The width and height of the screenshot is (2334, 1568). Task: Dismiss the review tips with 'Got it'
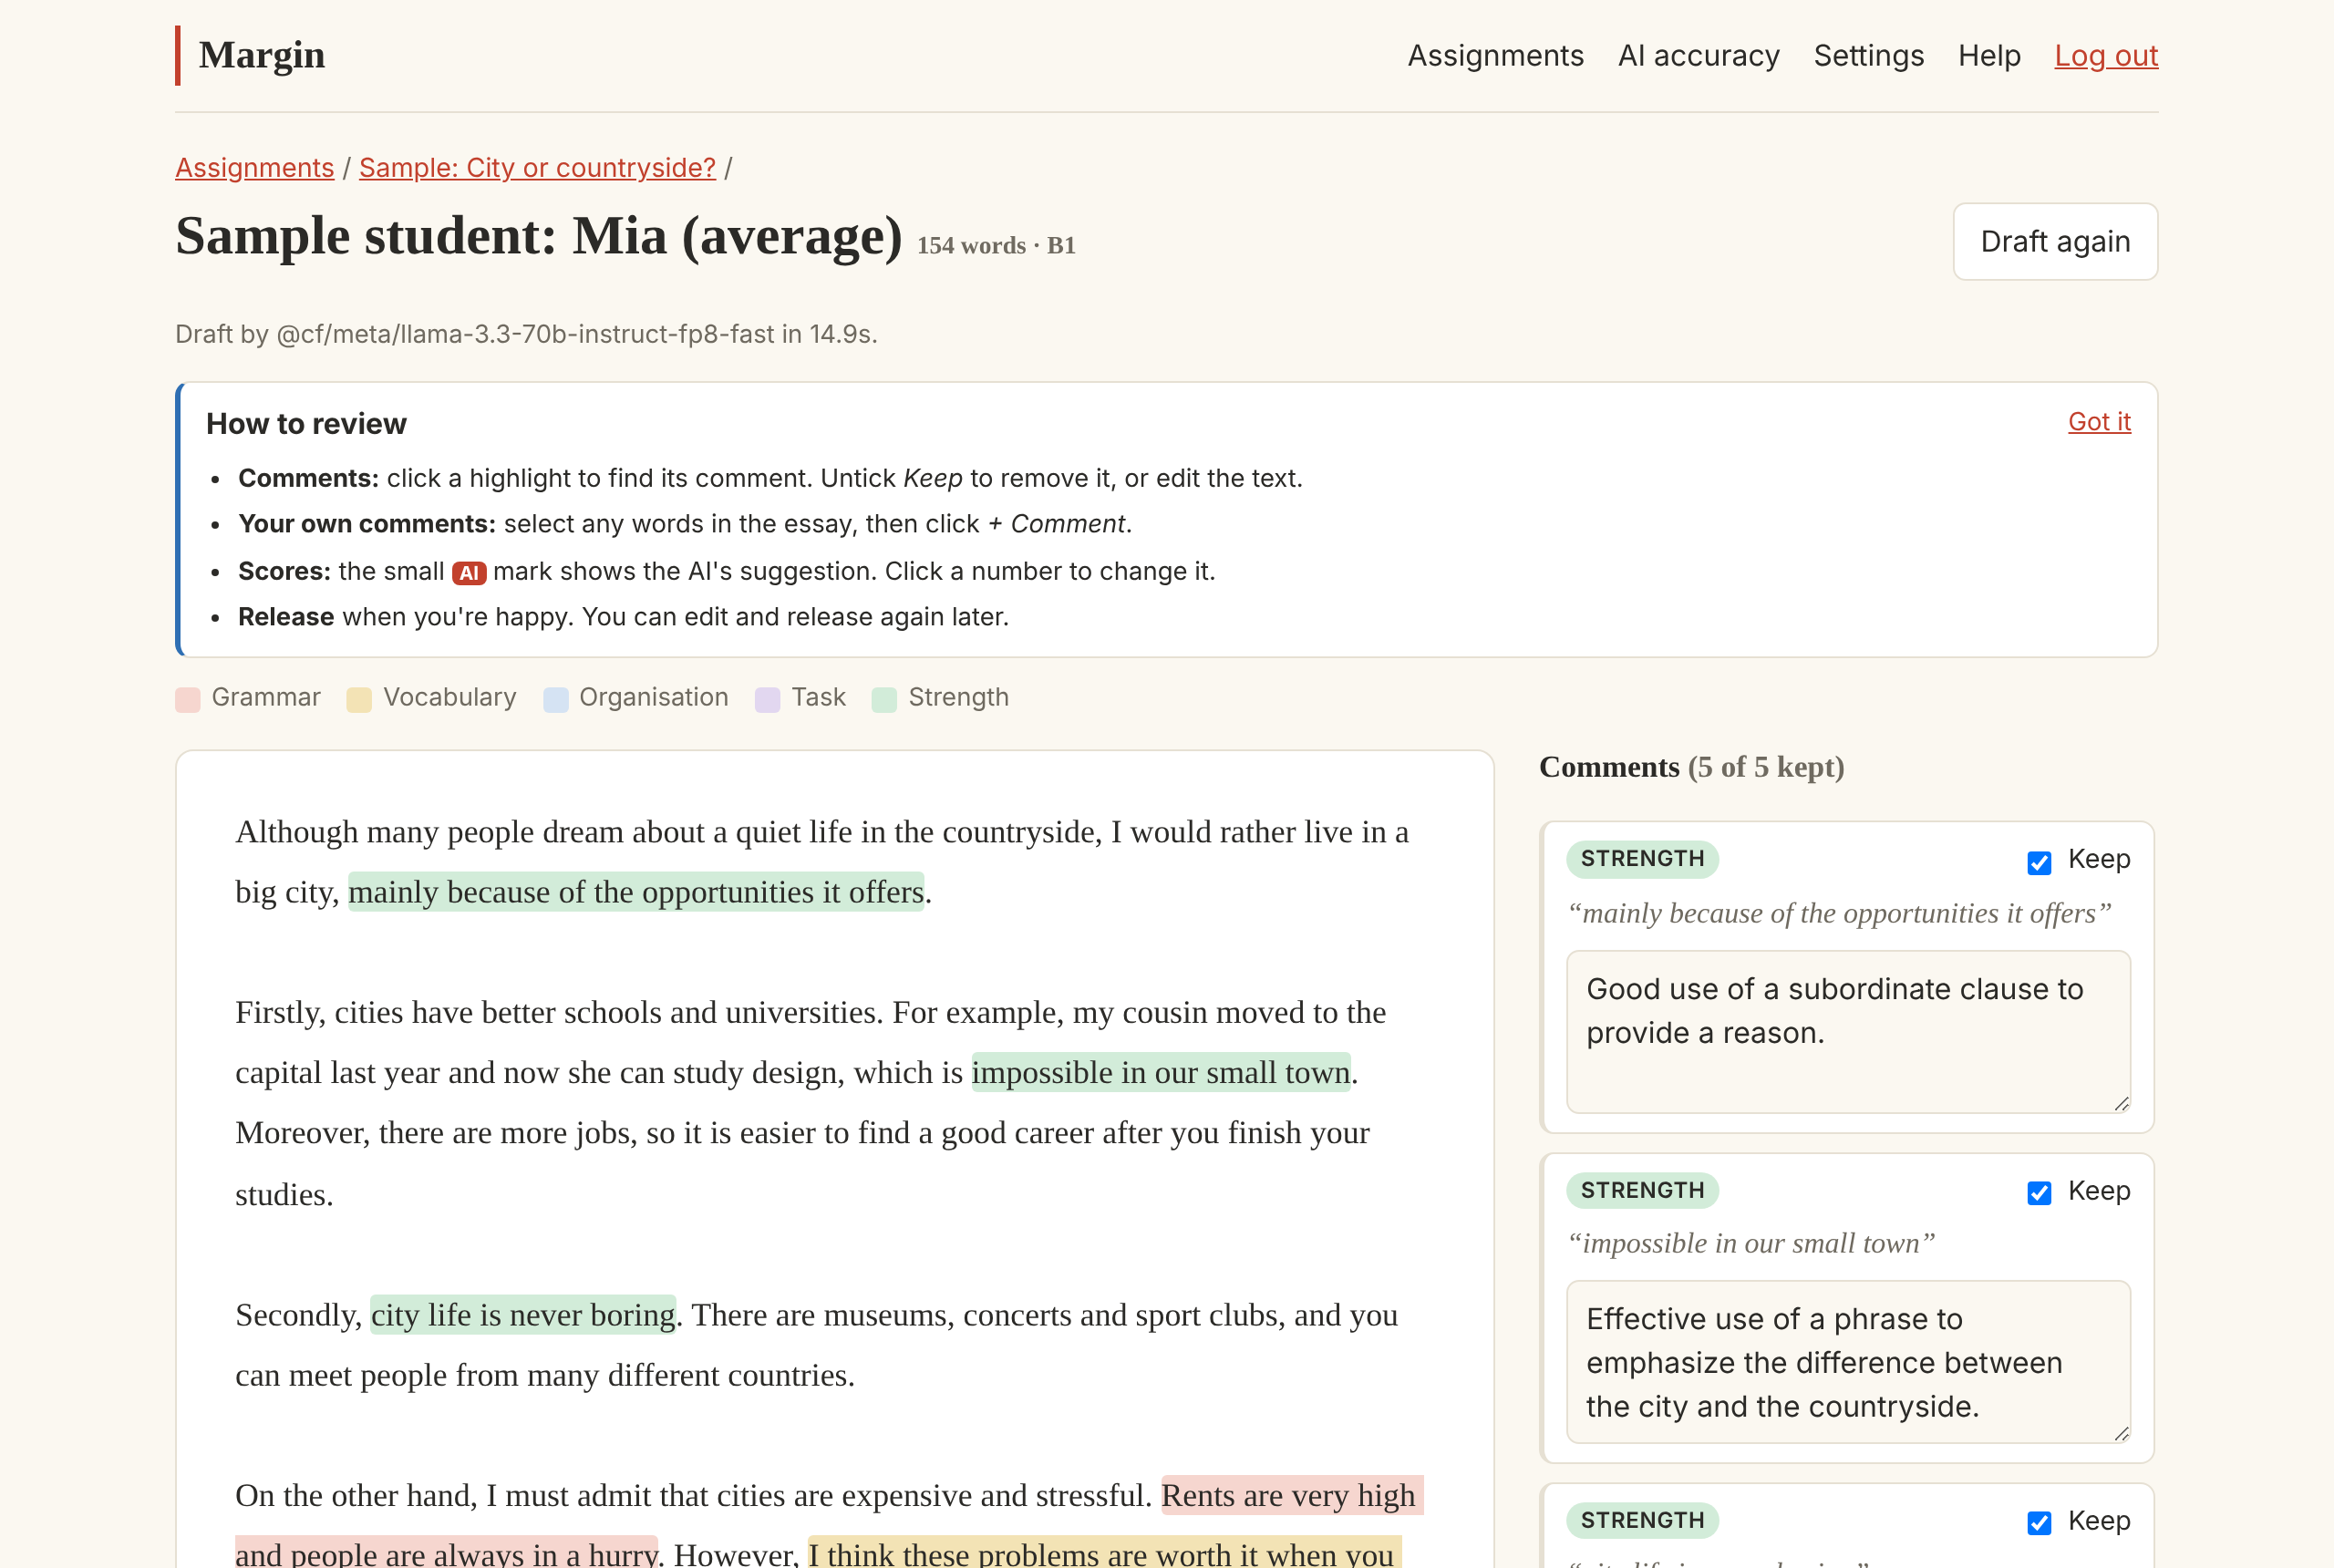click(2098, 421)
